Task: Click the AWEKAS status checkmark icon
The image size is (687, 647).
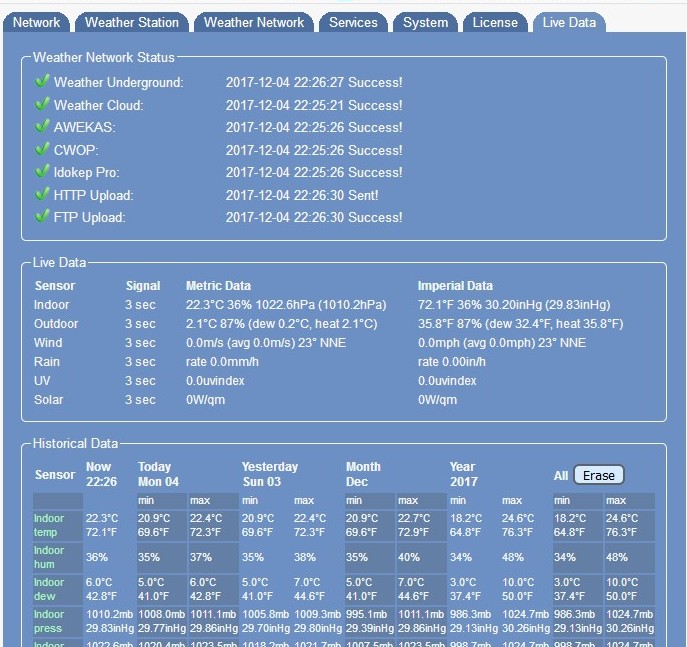Action: 42,126
